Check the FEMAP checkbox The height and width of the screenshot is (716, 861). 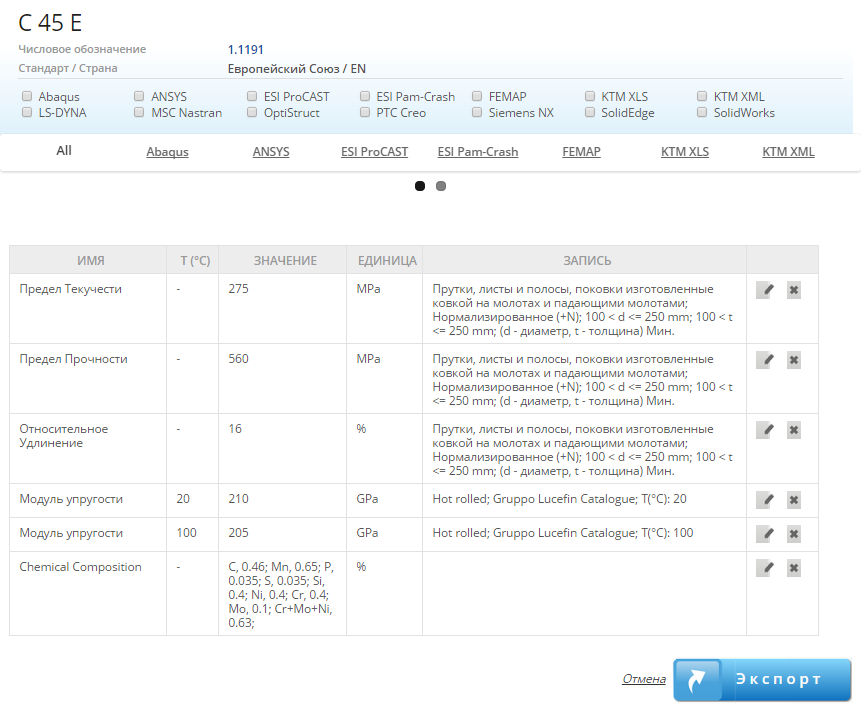pyautogui.click(x=477, y=96)
